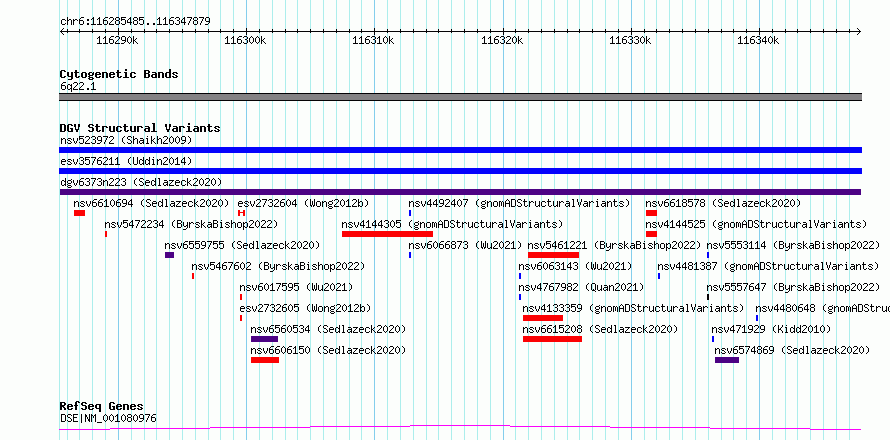Select red bar under nsv4144525

click(651, 234)
